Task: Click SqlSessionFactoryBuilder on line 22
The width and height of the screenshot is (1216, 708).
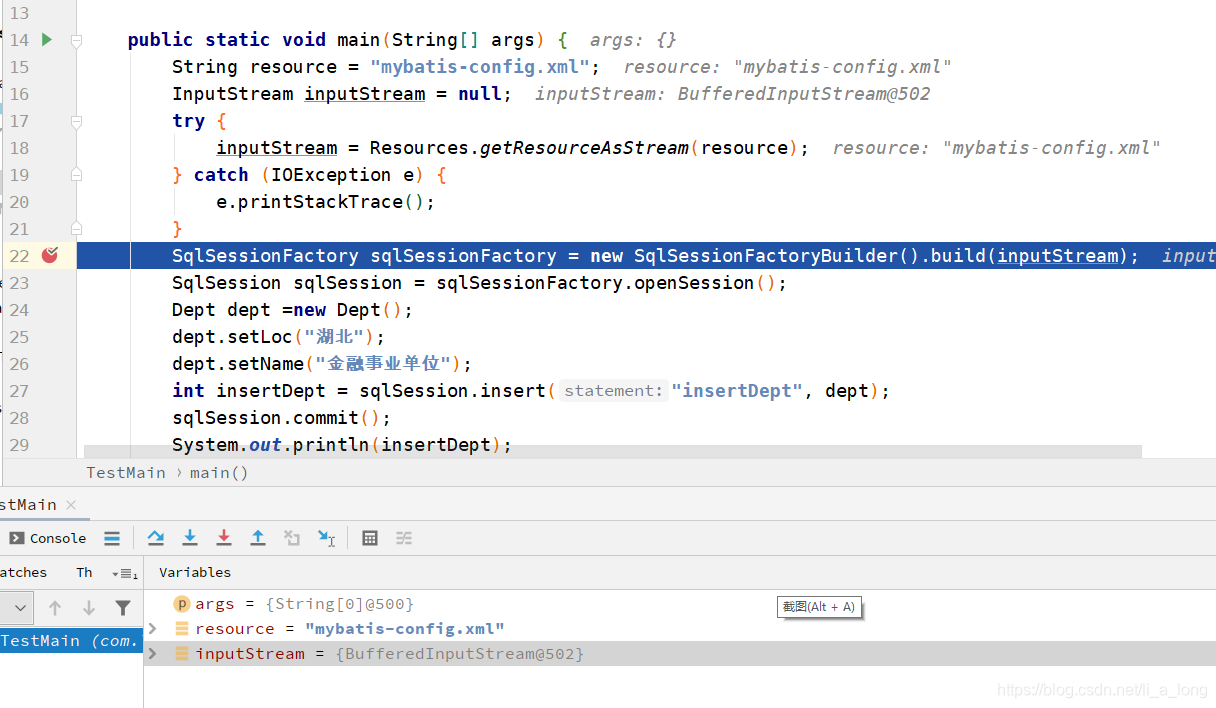Action: pos(765,256)
